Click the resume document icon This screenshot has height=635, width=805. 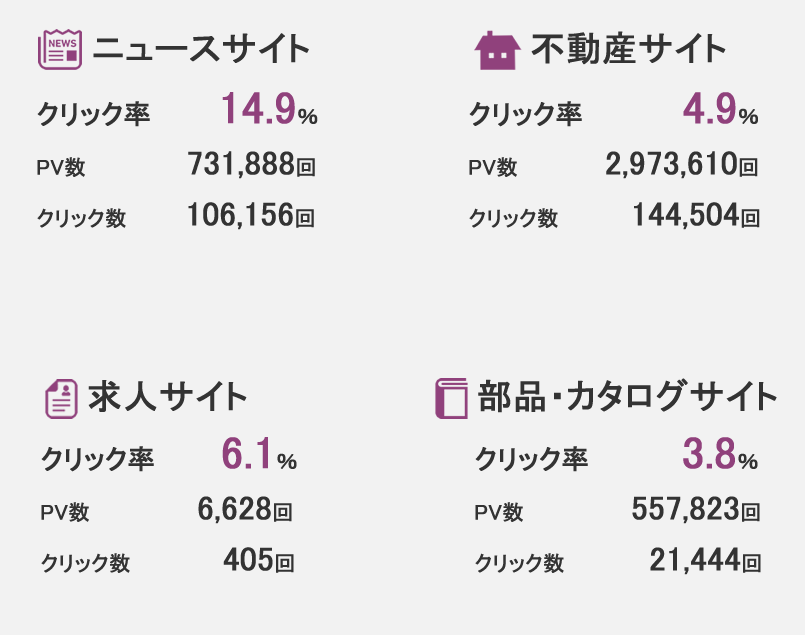coord(62,399)
